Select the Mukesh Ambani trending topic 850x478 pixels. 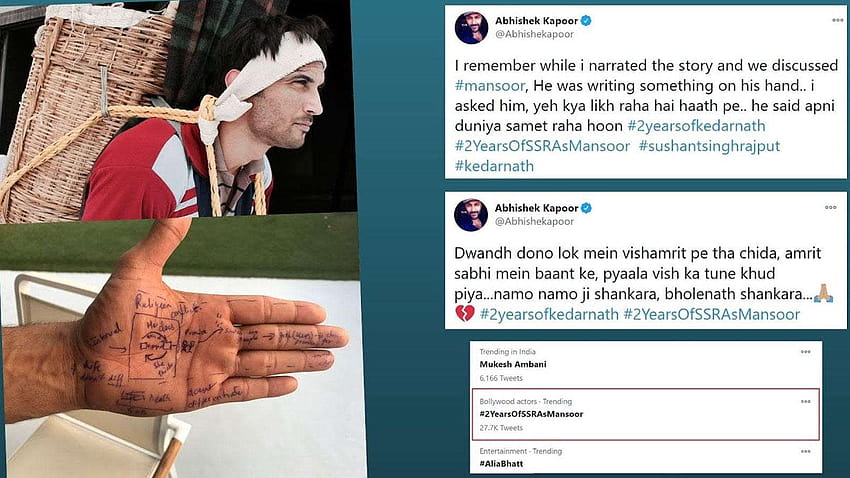646,365
